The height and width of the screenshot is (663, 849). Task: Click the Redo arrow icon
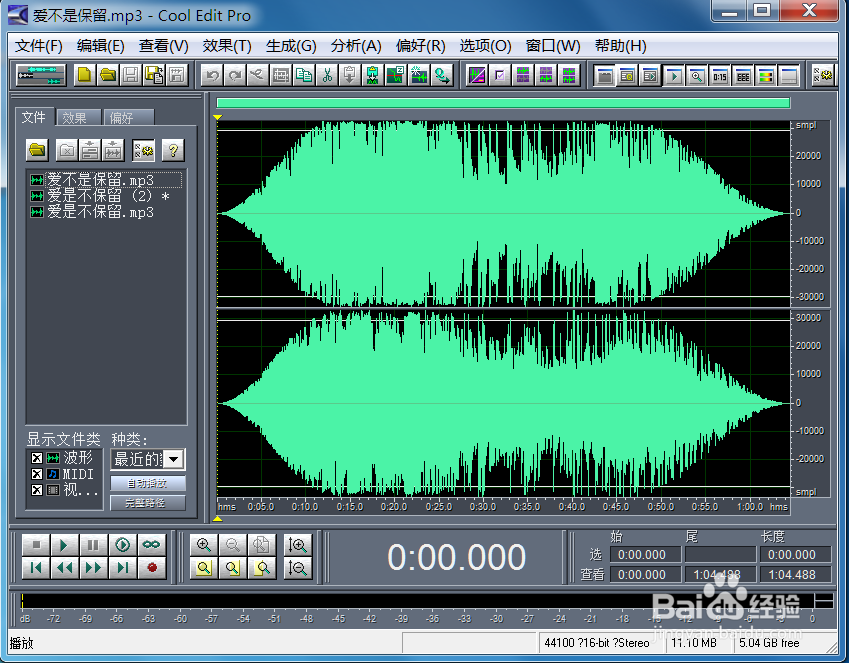pyautogui.click(x=234, y=75)
